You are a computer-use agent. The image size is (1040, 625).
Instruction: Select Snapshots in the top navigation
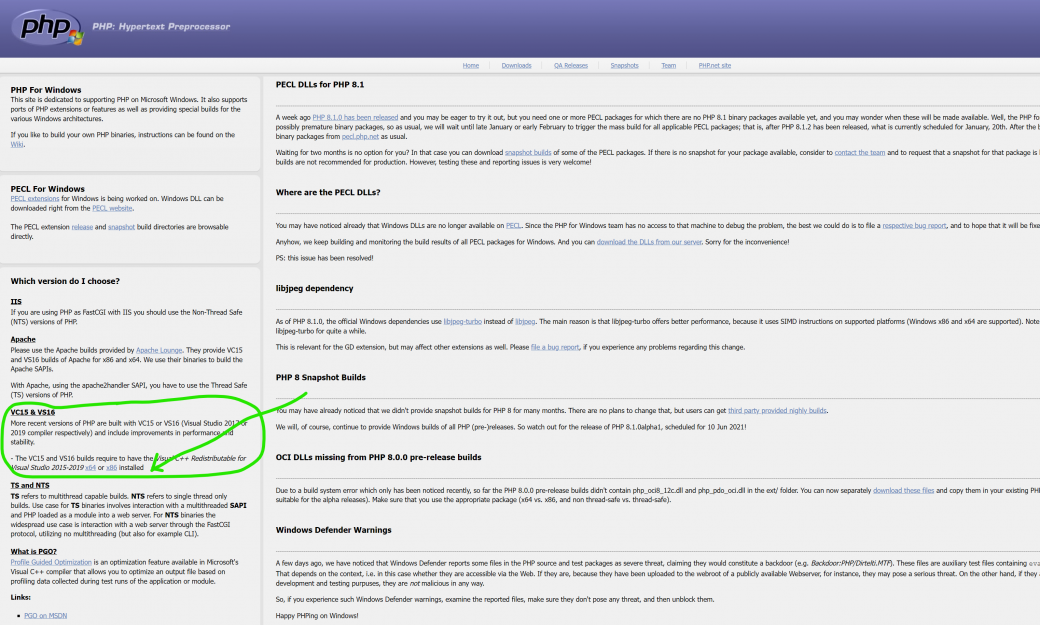624,65
